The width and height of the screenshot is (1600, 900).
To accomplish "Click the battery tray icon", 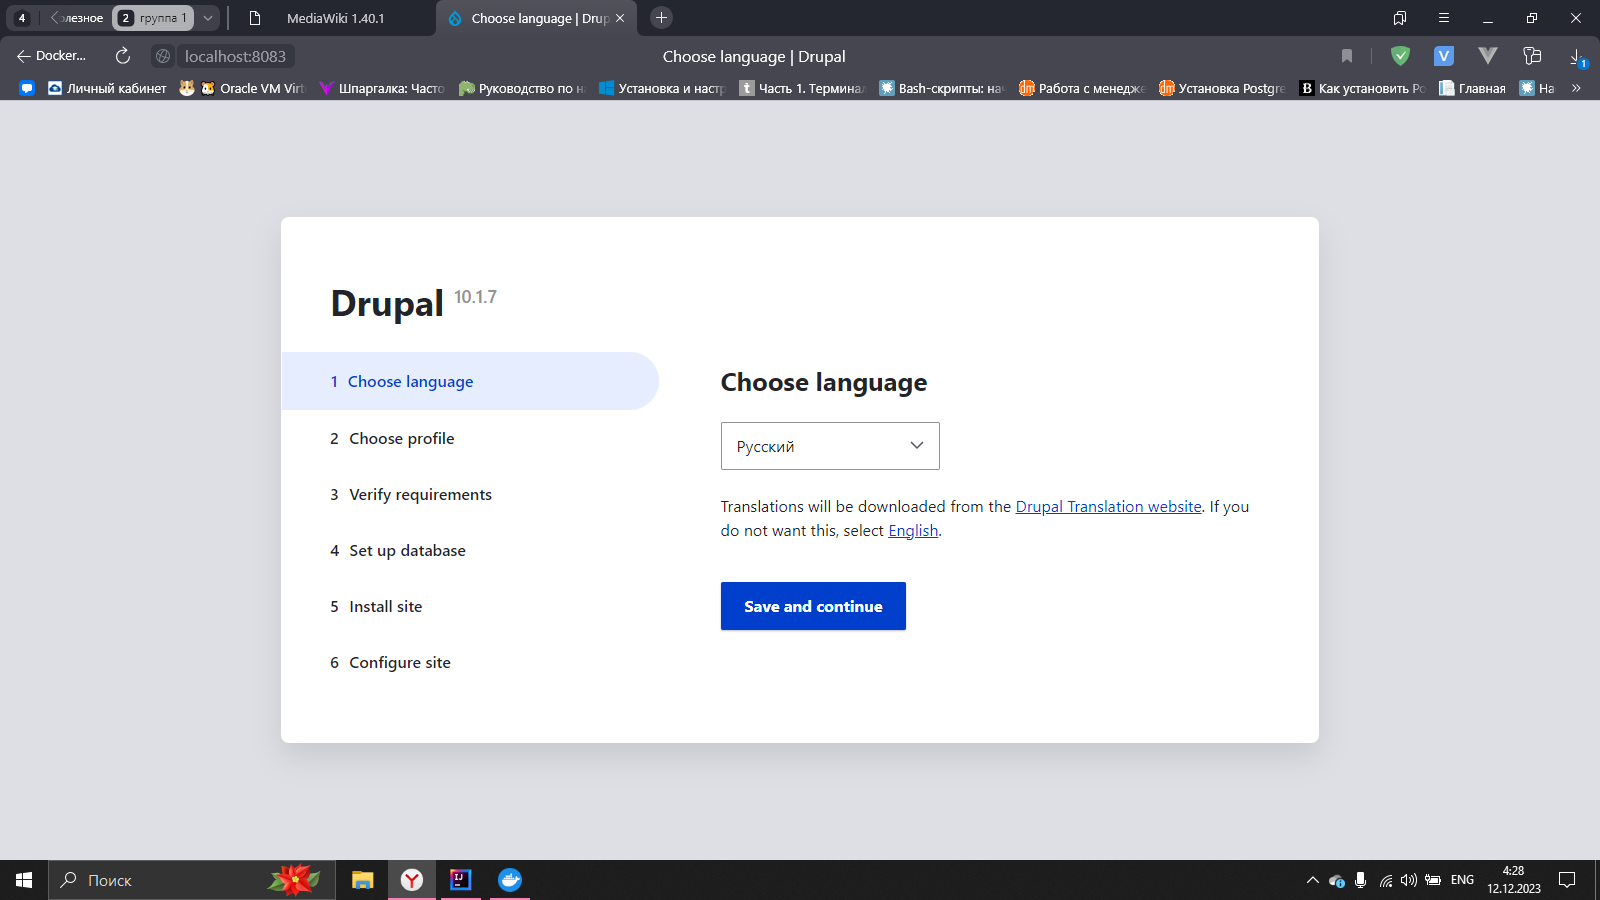I will [1433, 880].
